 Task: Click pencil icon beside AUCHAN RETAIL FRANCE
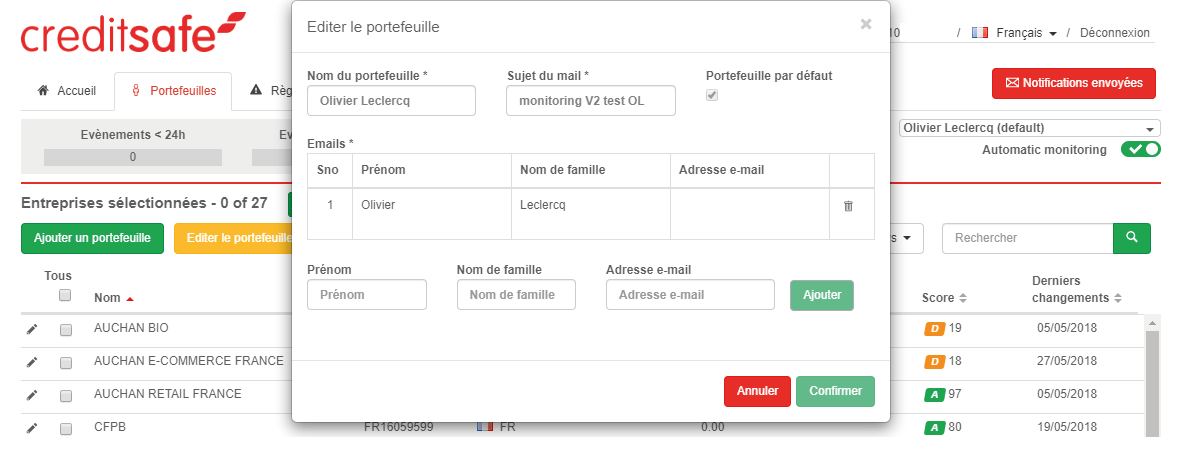[32, 395]
